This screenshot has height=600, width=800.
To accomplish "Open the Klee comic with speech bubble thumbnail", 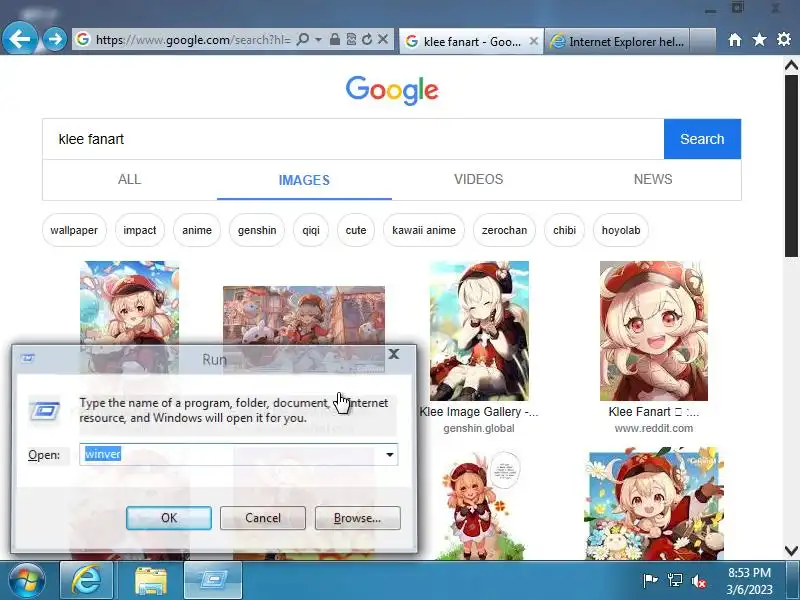I will coord(479,504).
